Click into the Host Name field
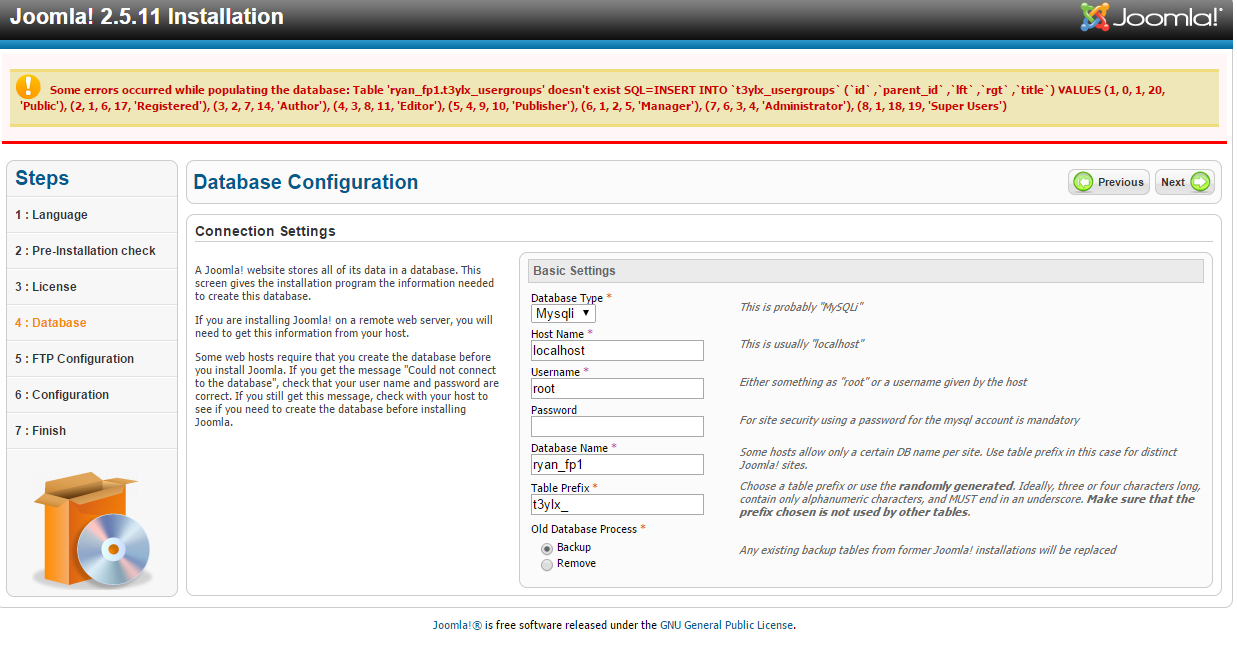Image resolution: width=1237 pixels, height=649 pixels. click(616, 350)
